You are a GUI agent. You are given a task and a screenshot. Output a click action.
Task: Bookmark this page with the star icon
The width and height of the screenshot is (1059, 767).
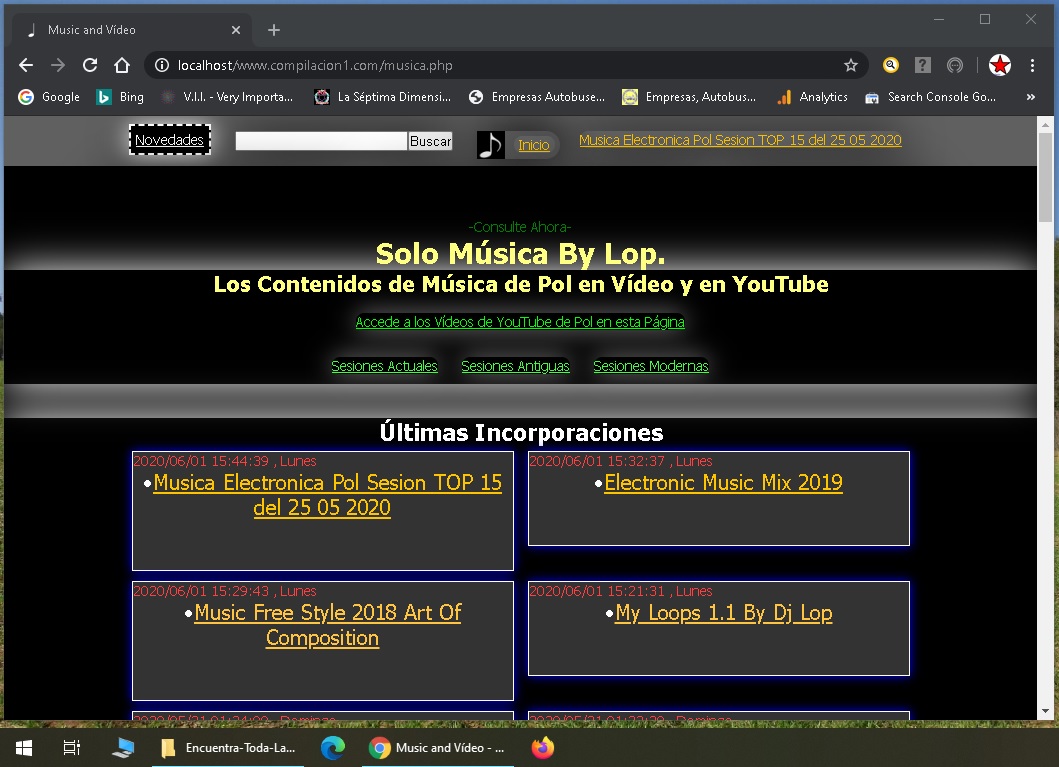(851, 64)
